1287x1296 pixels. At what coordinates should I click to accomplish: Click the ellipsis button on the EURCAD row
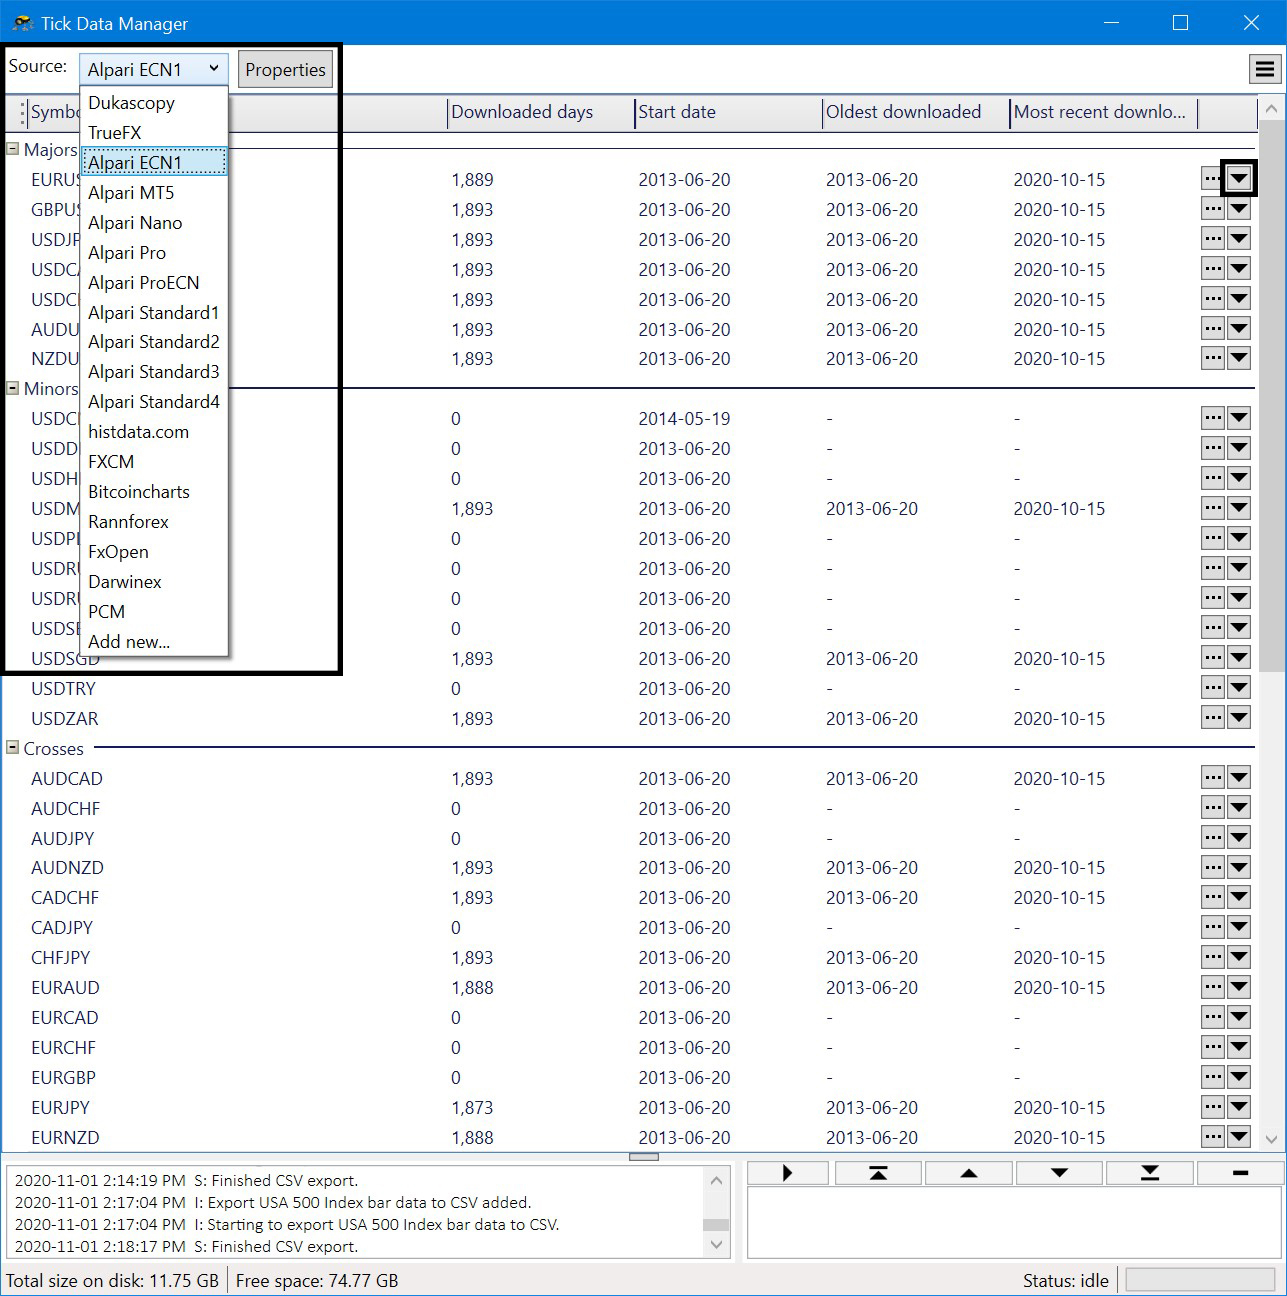pyautogui.click(x=1213, y=1017)
